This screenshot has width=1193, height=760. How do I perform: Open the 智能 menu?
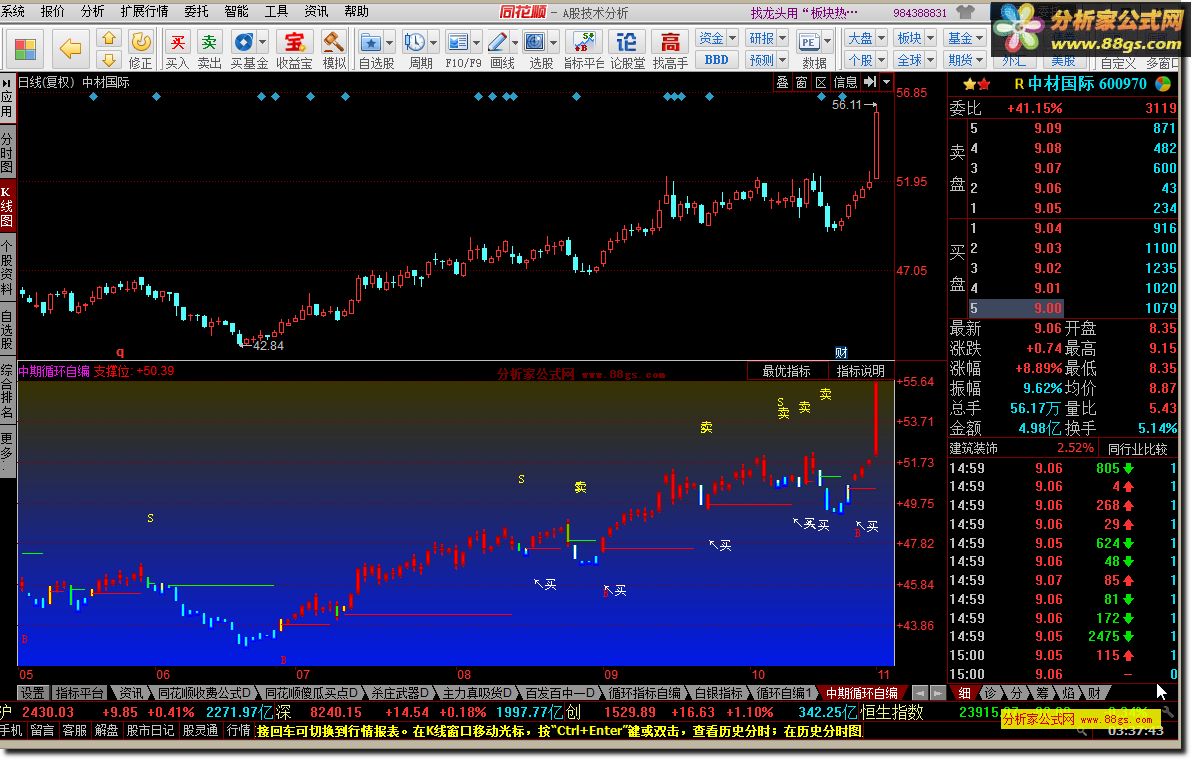click(237, 11)
